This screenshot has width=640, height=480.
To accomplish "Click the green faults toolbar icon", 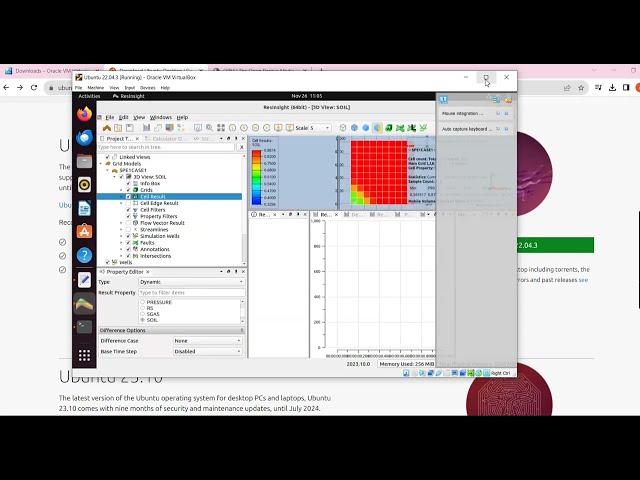I will pos(400,128).
